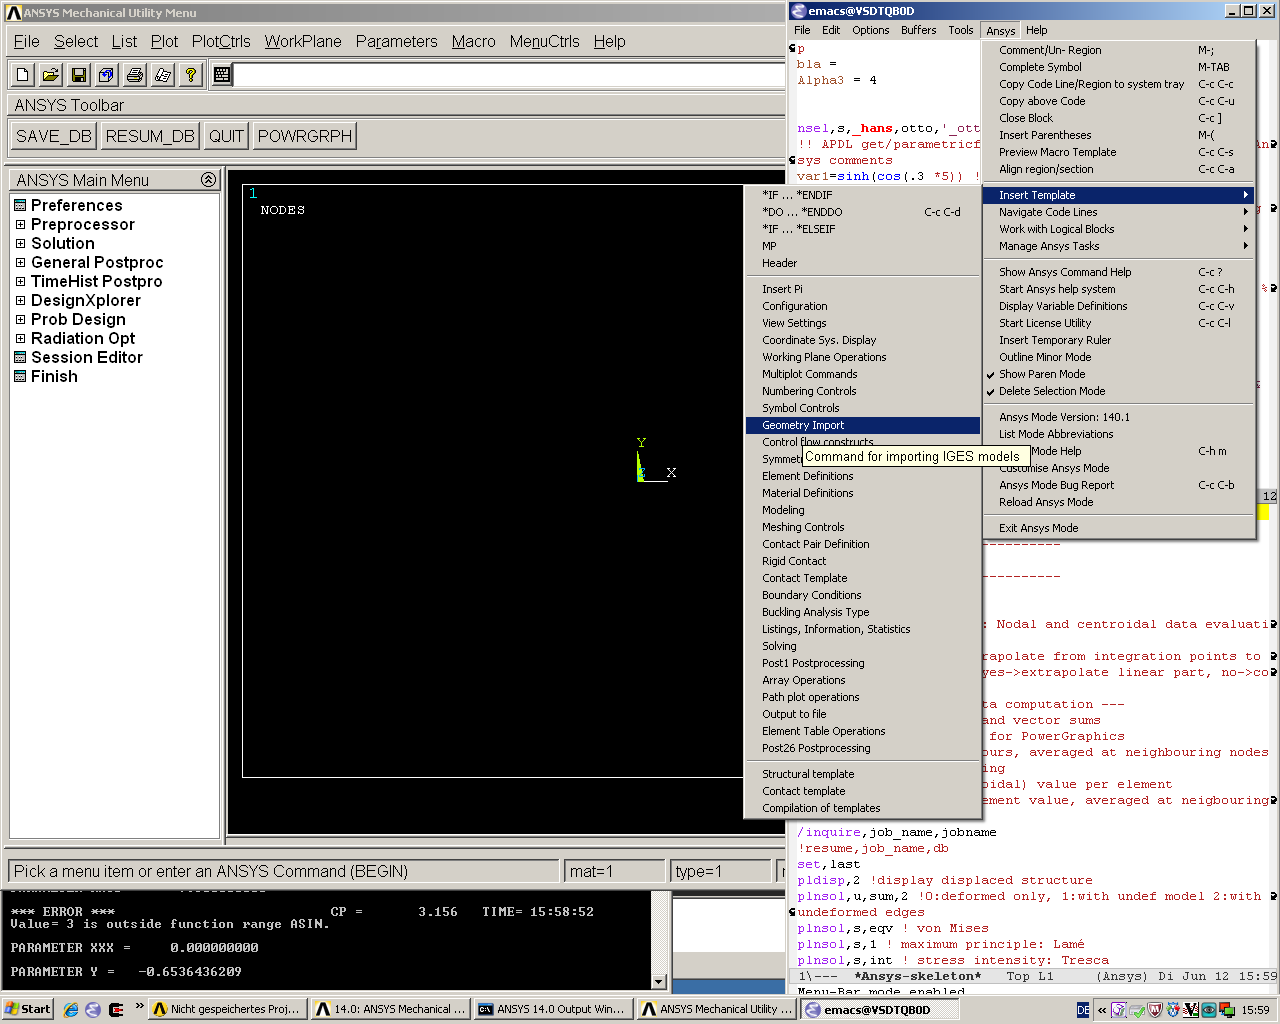The image size is (1280, 1024).
Task: Click the Finish item icon
Action: (x=20, y=376)
